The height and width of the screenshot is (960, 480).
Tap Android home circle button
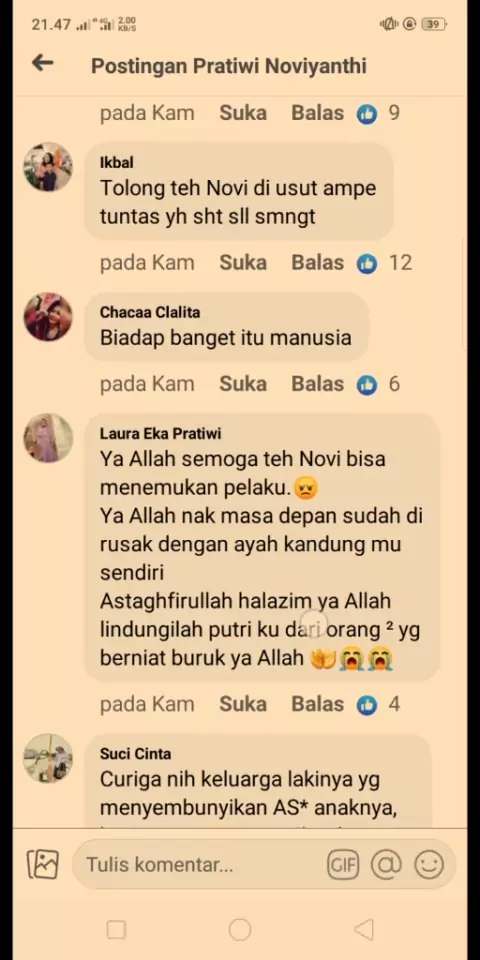[240, 929]
